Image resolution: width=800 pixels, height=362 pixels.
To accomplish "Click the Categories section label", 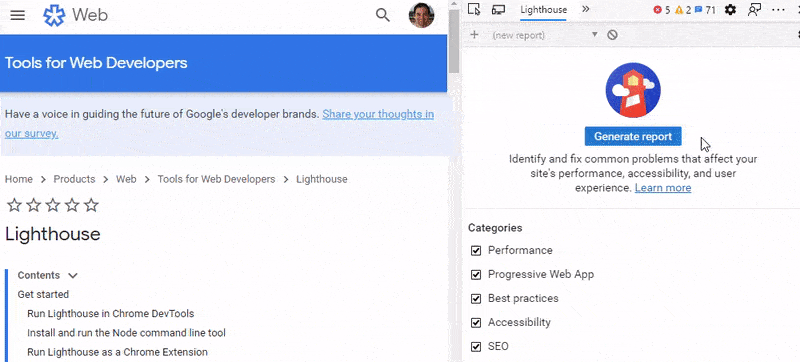I will [x=495, y=228].
